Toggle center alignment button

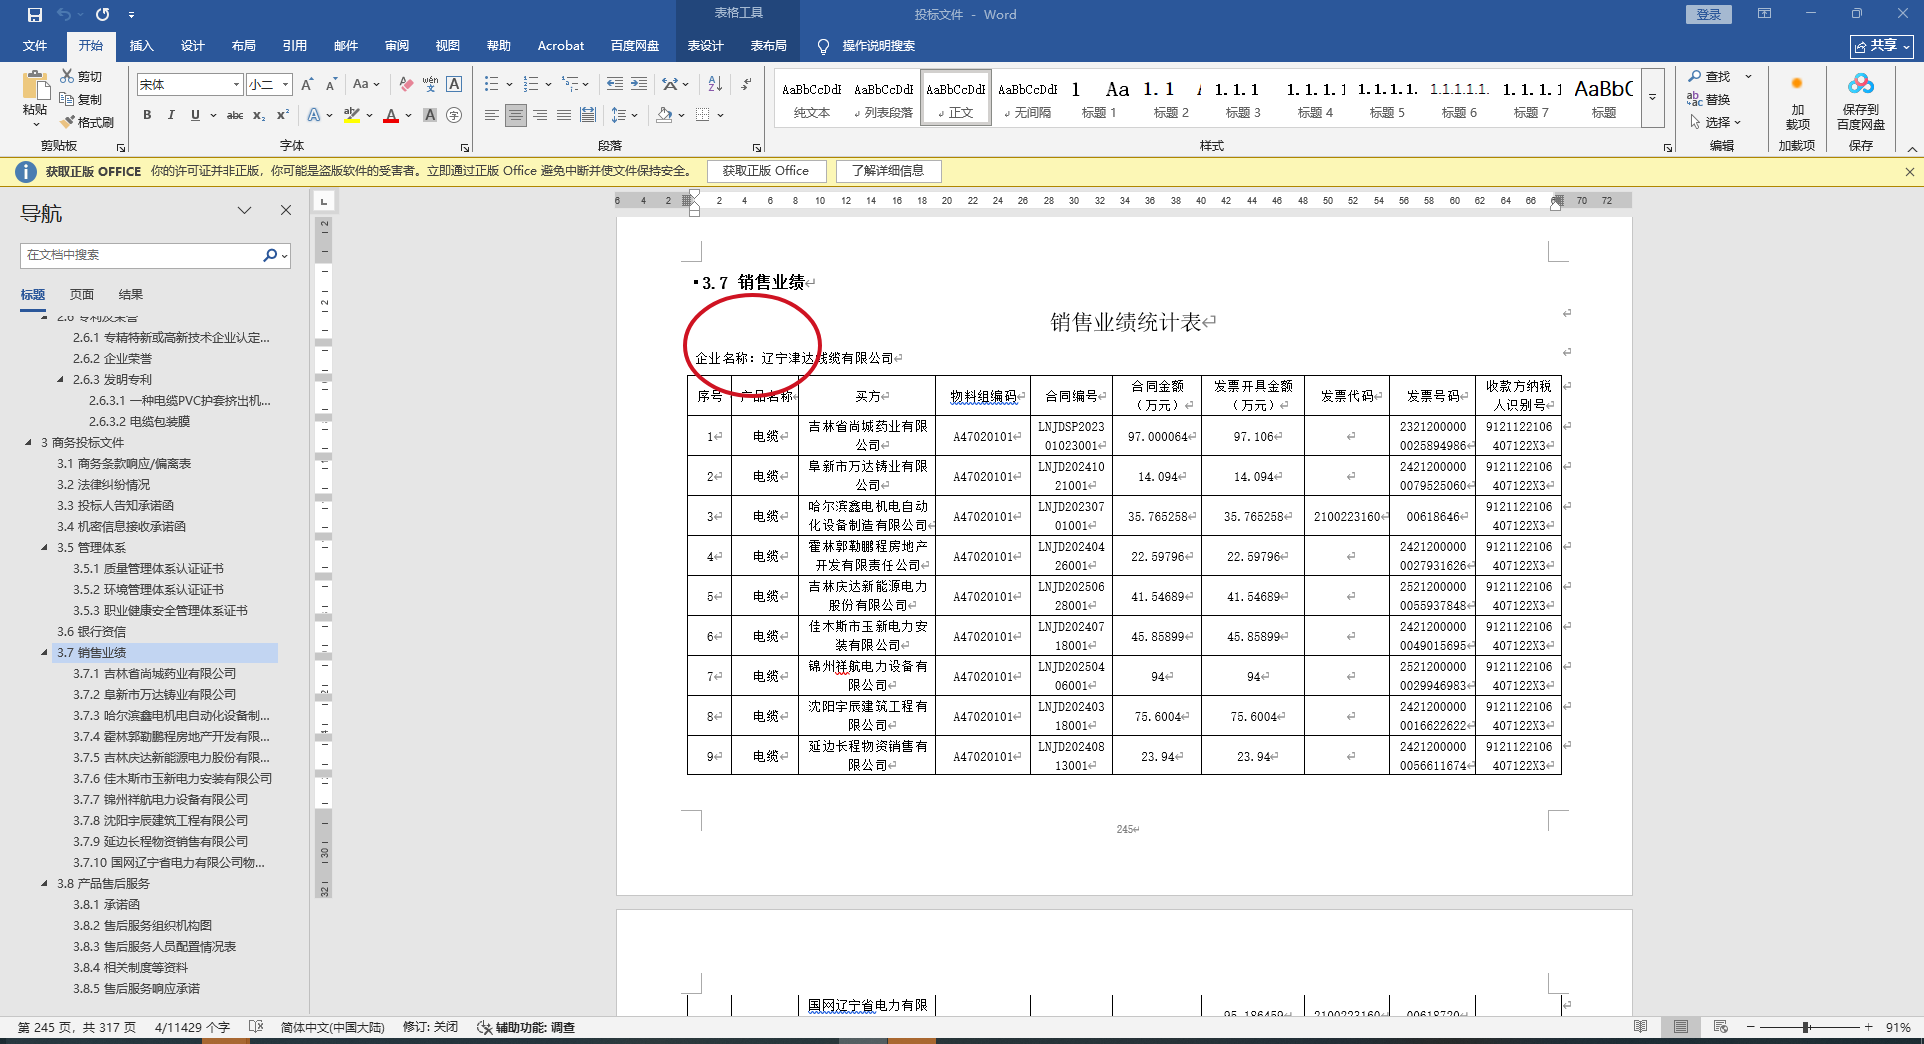[x=515, y=116]
